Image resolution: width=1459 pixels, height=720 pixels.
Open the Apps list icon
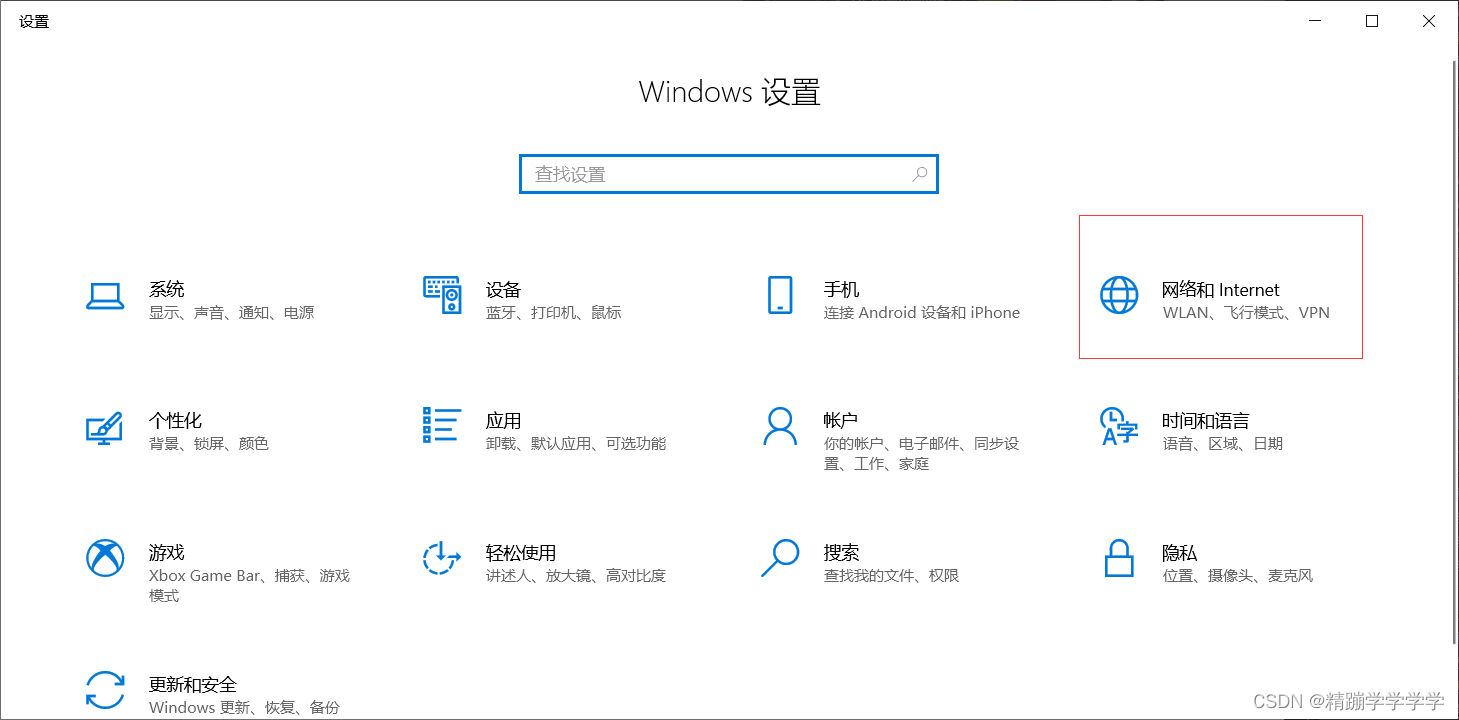pos(442,425)
